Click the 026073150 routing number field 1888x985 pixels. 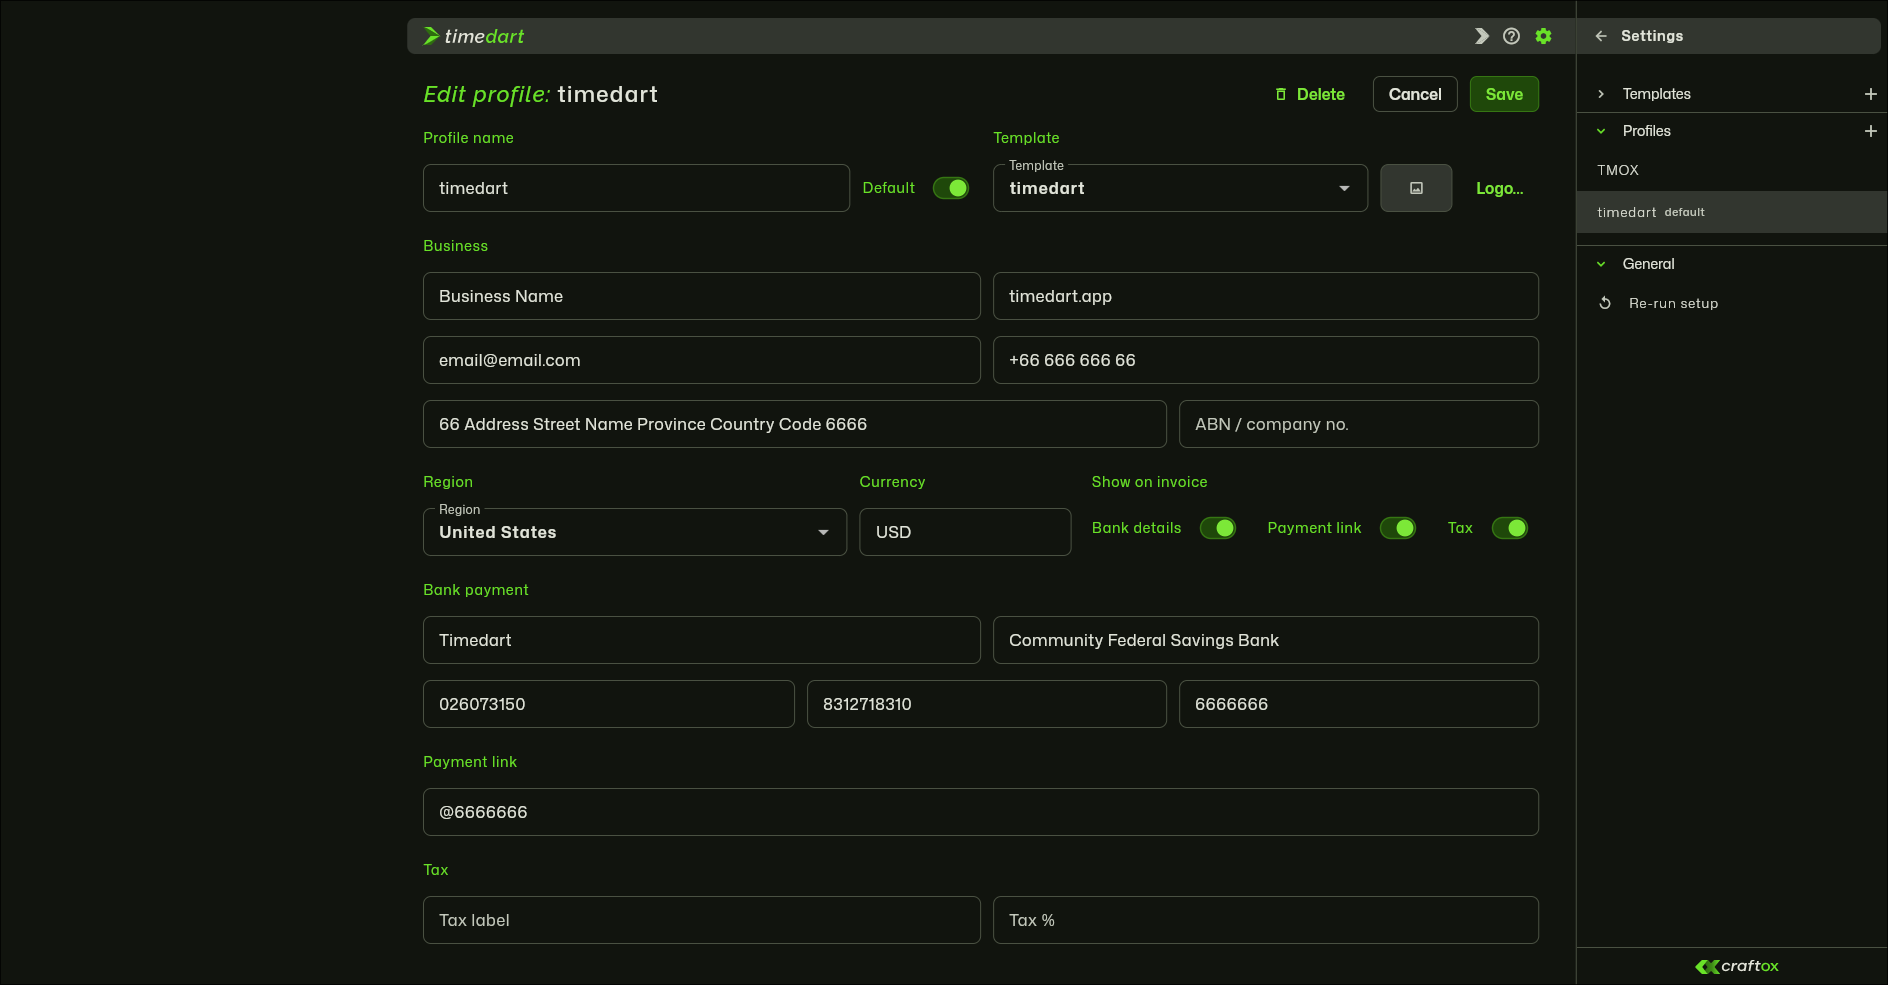coord(608,704)
